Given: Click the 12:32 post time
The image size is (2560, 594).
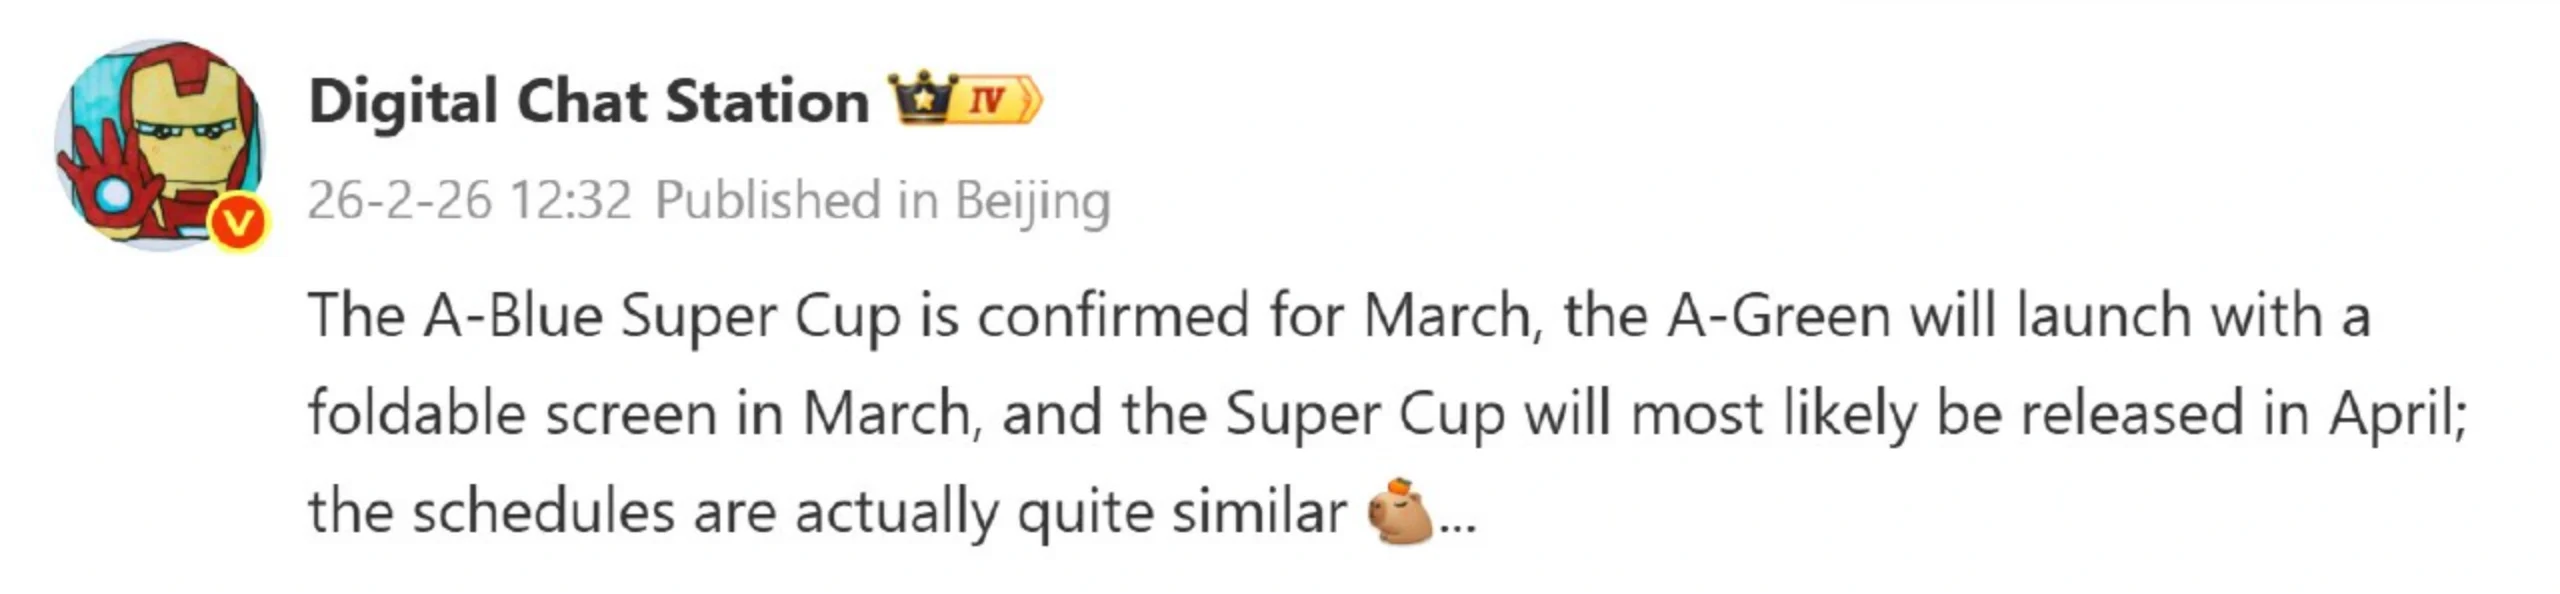Looking at the screenshot, I should coord(570,200).
